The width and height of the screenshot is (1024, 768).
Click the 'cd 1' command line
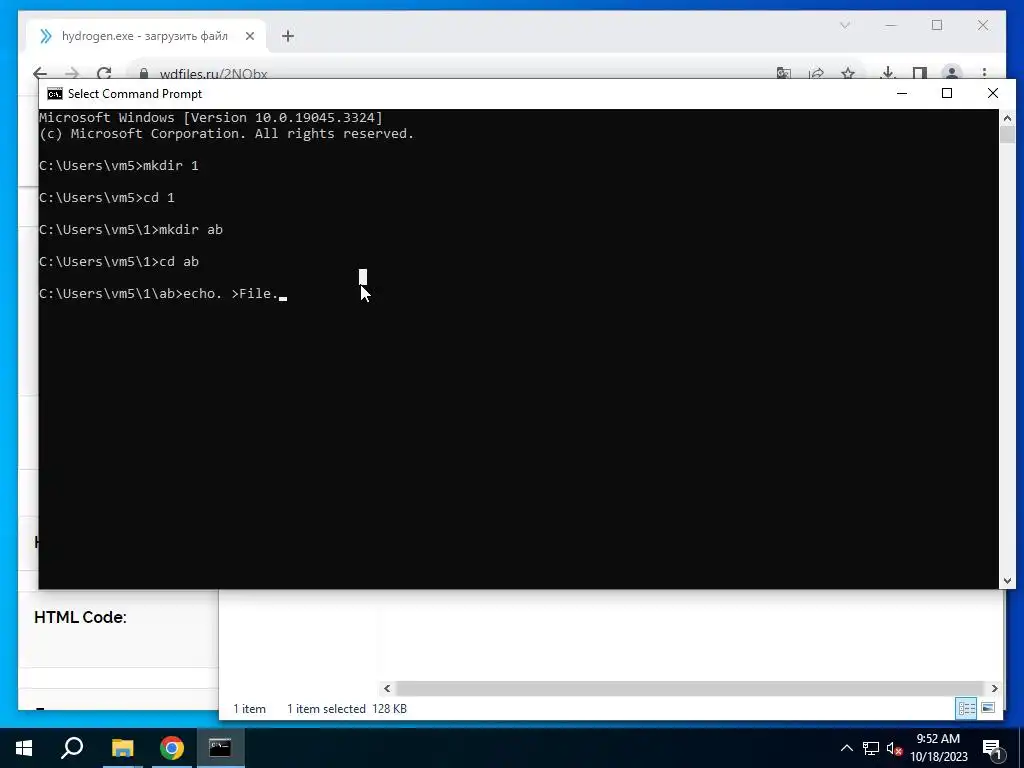[x=107, y=198]
